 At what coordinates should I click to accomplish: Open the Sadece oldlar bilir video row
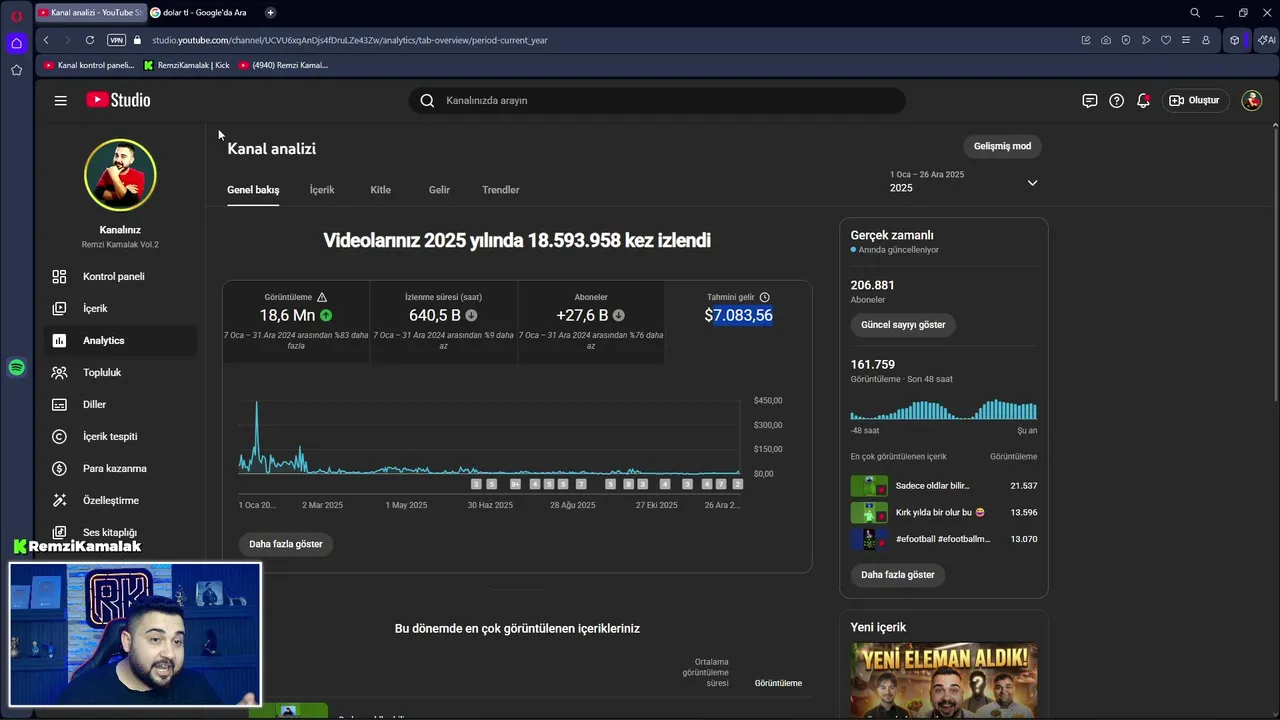(x=944, y=486)
